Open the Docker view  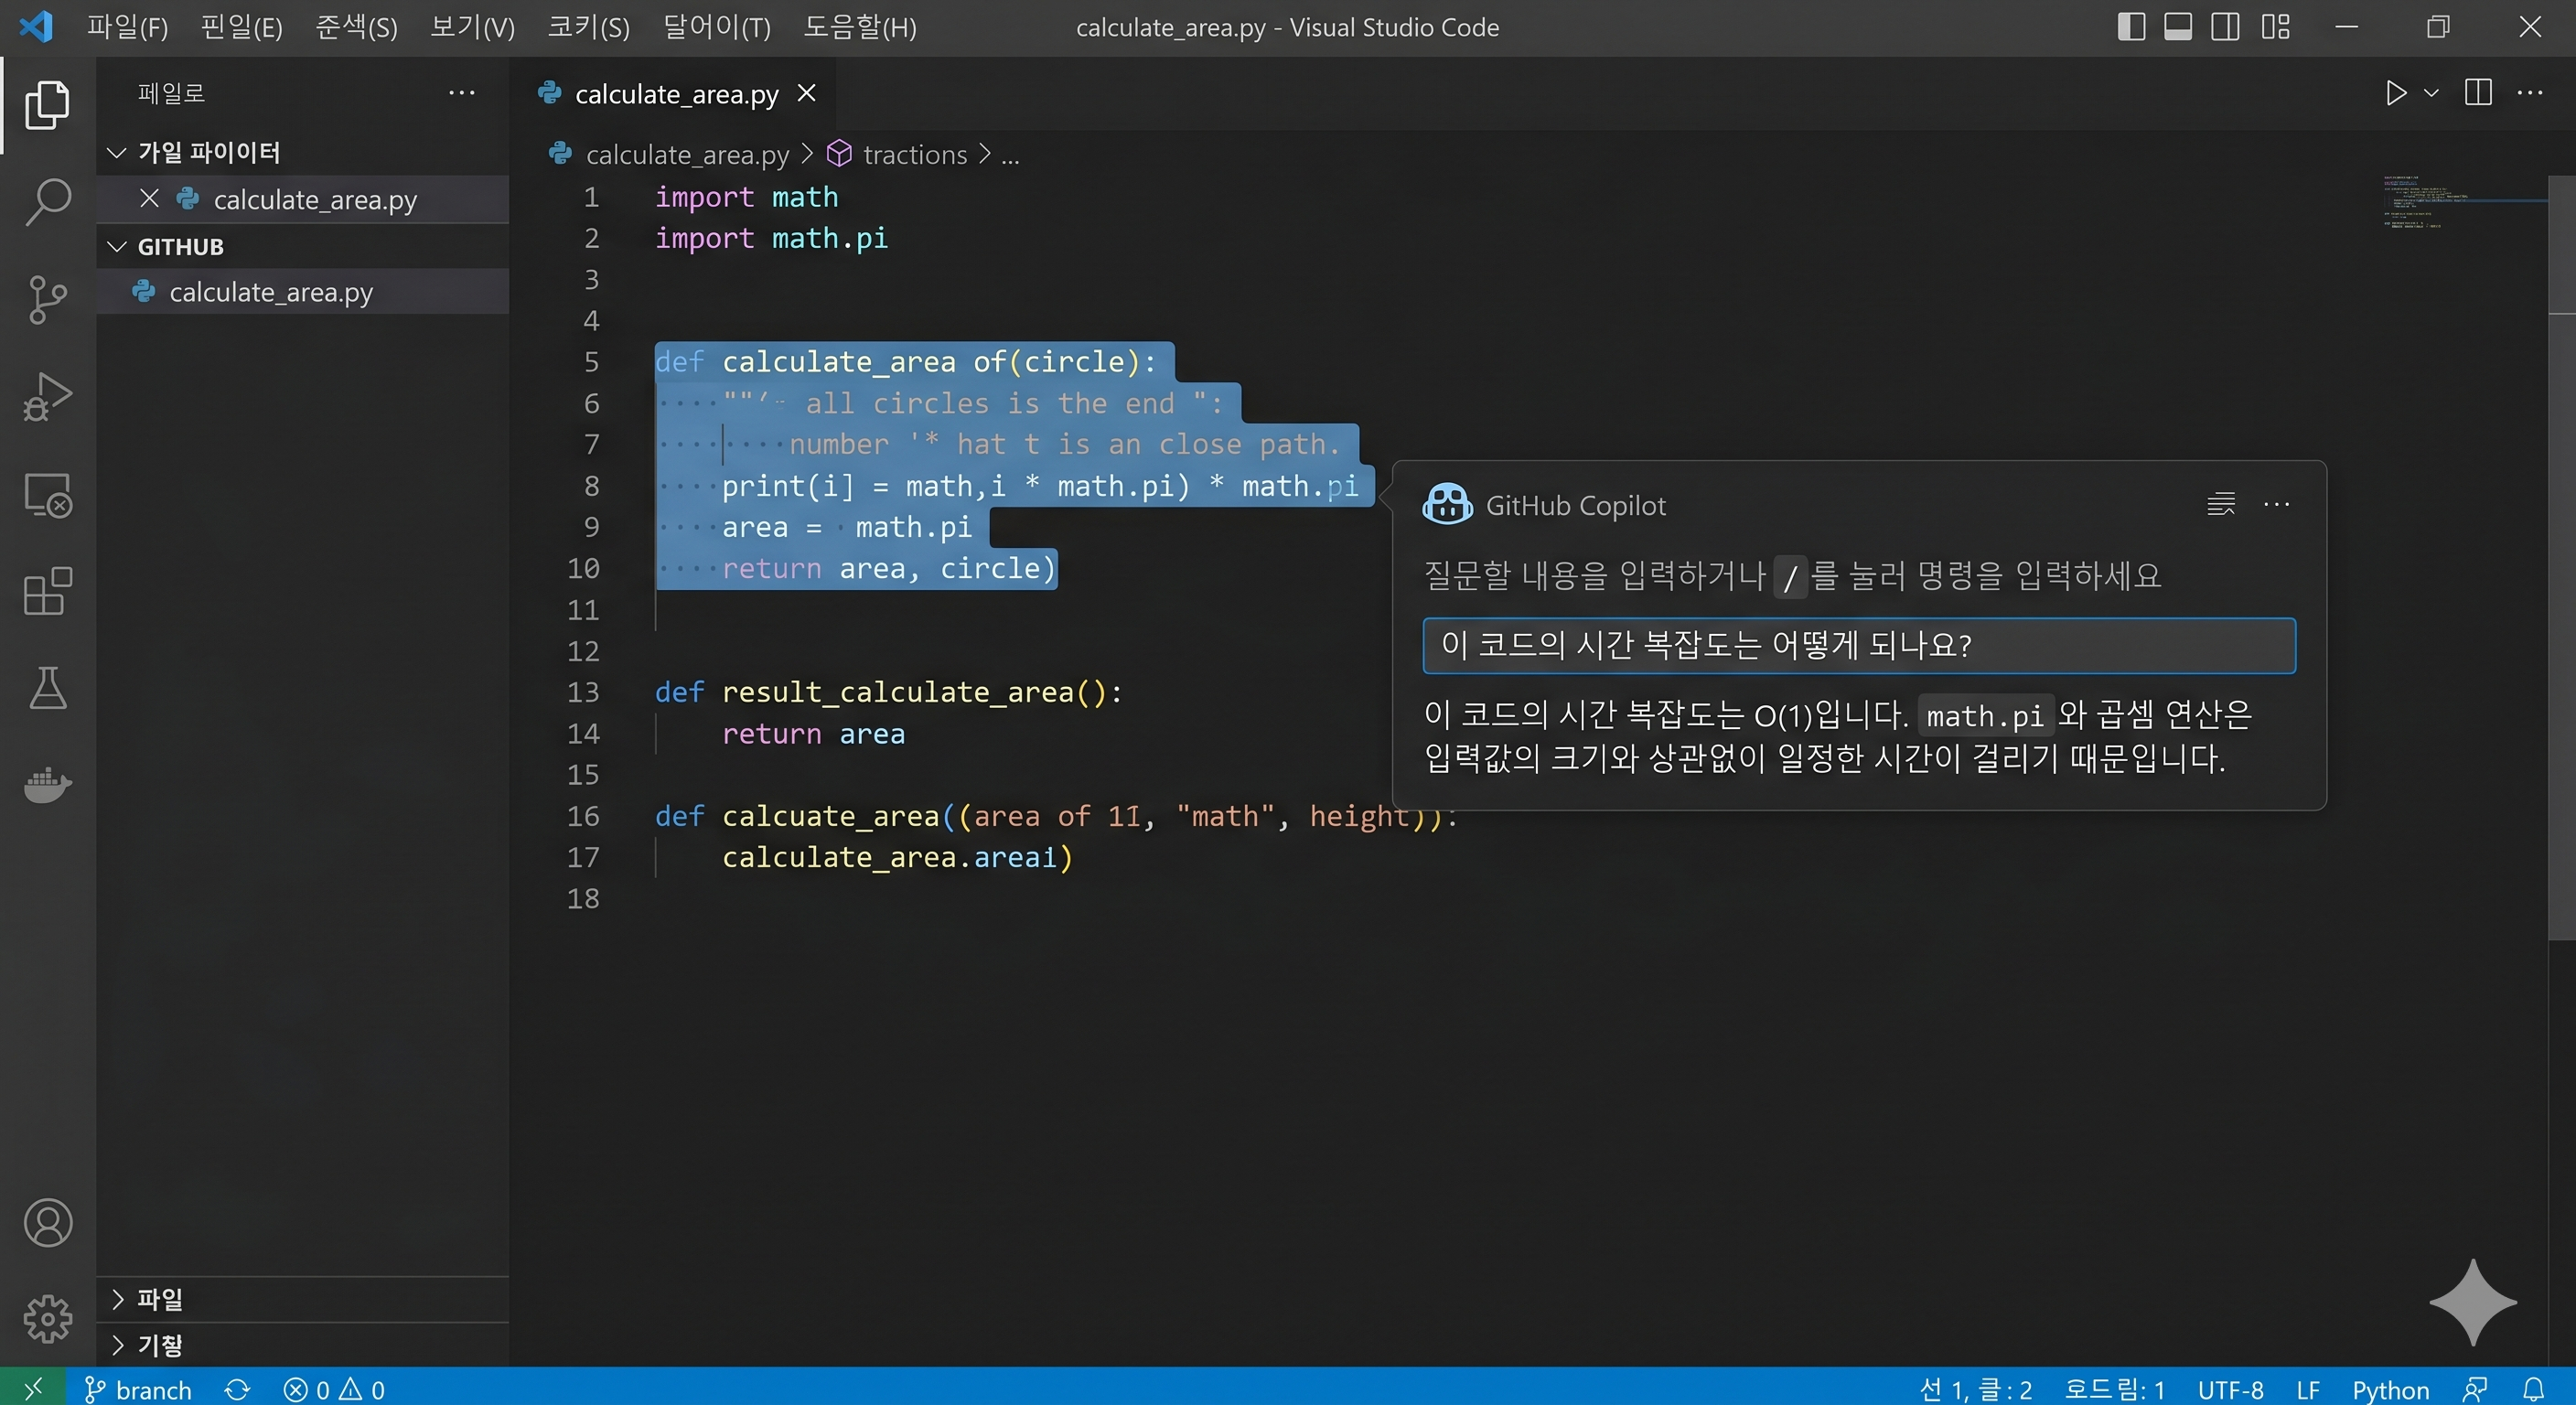pos(47,785)
